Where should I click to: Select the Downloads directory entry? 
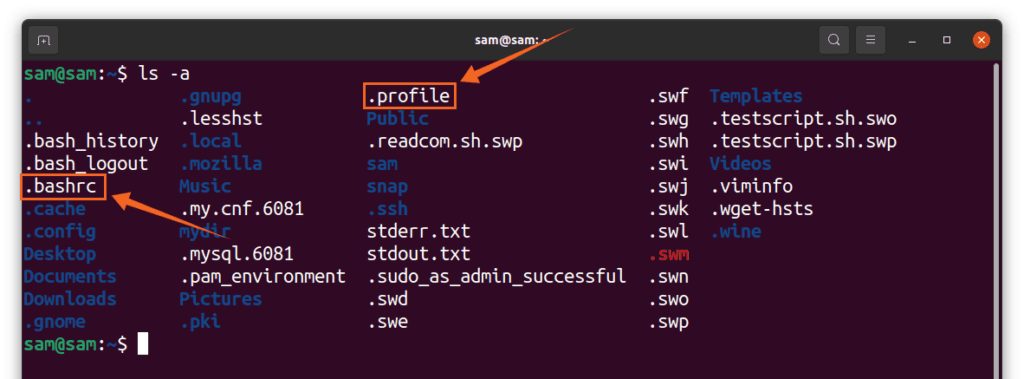click(70, 299)
